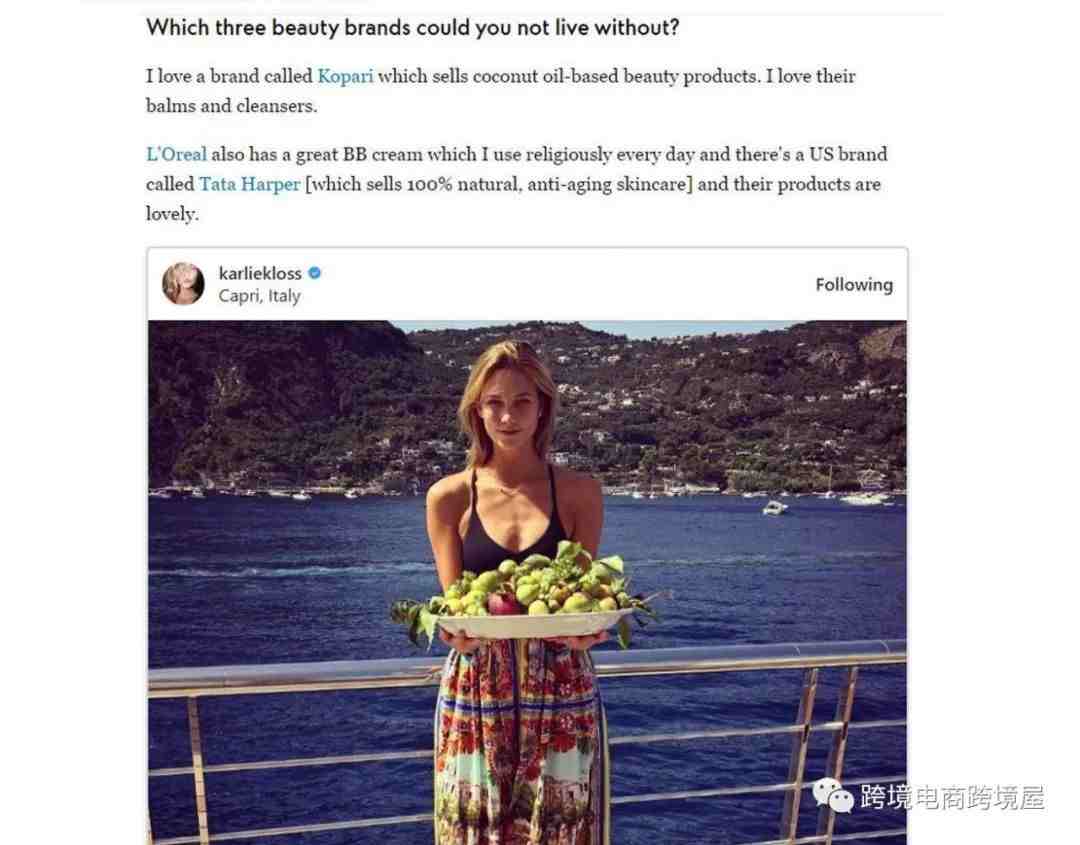Screen dimensions: 1080x845
Task: Click the white boat on the water
Action: 775,508
